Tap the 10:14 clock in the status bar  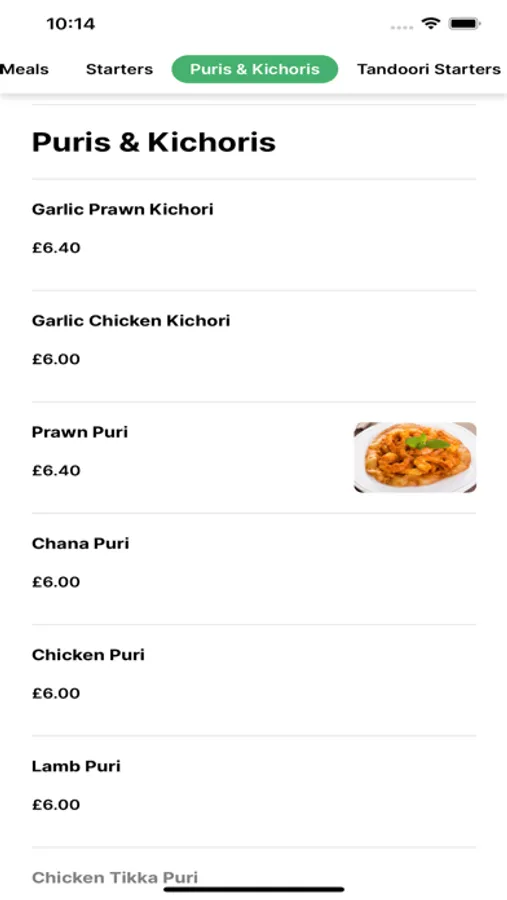pyautogui.click(x=71, y=24)
